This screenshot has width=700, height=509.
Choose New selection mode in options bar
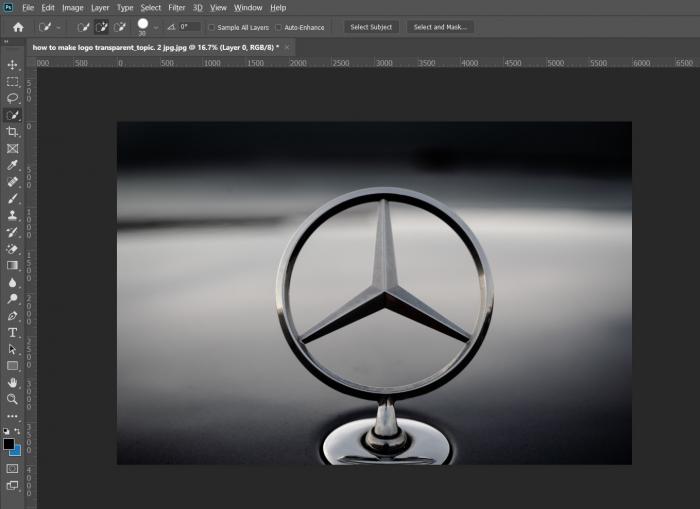(83, 27)
